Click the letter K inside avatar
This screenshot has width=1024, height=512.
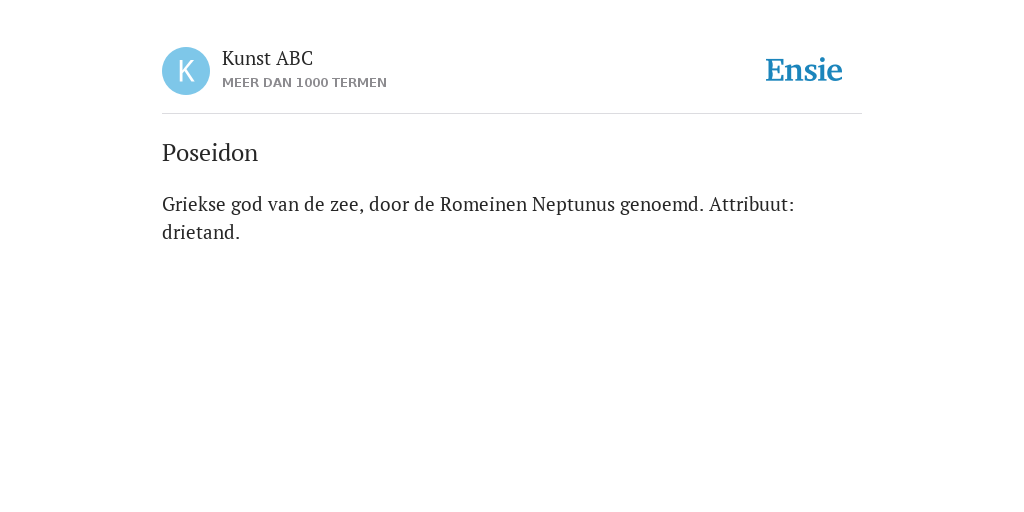pyautogui.click(x=186, y=71)
